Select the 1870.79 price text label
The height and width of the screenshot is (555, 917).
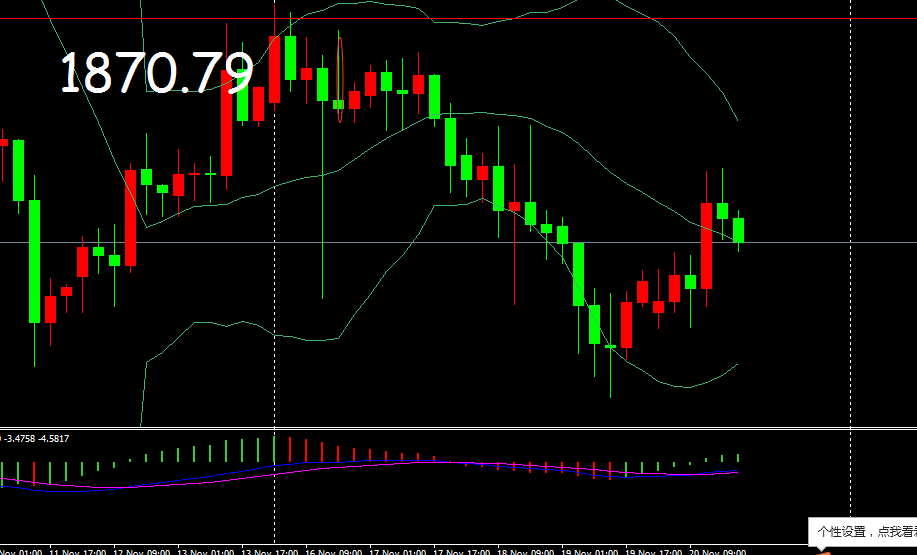(157, 73)
